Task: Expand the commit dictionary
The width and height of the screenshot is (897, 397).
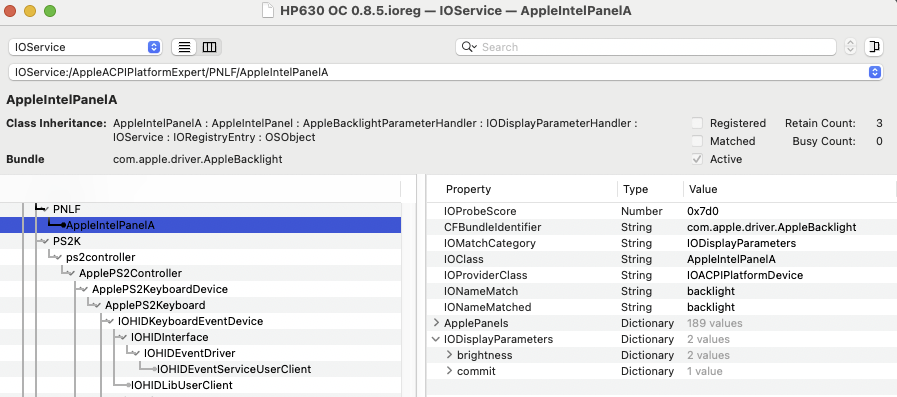Action: 450,371
